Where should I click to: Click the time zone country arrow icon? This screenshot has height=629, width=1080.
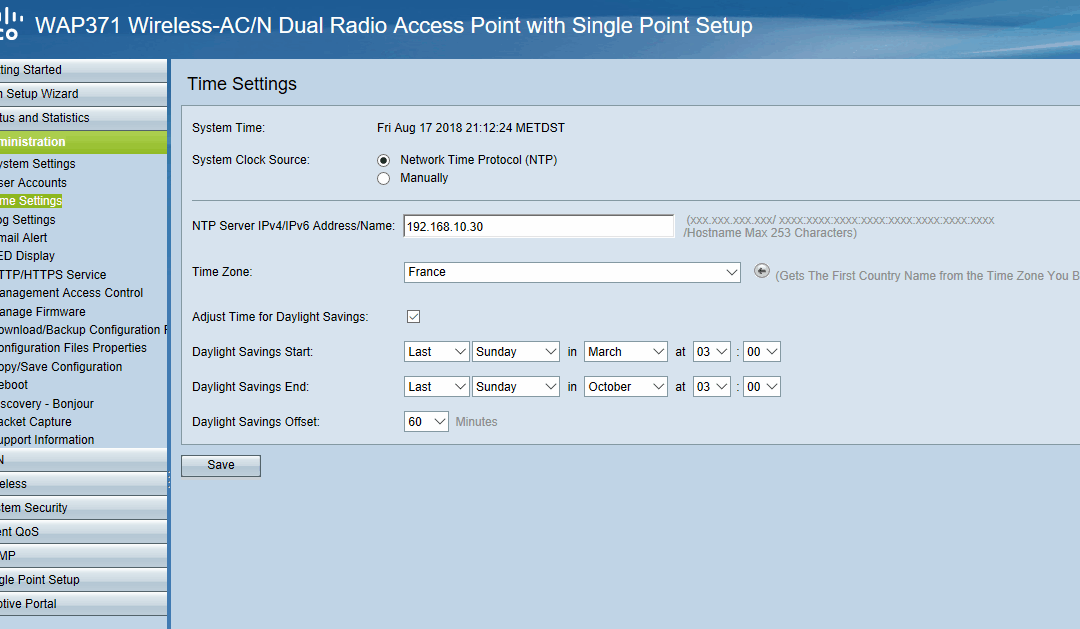761,271
